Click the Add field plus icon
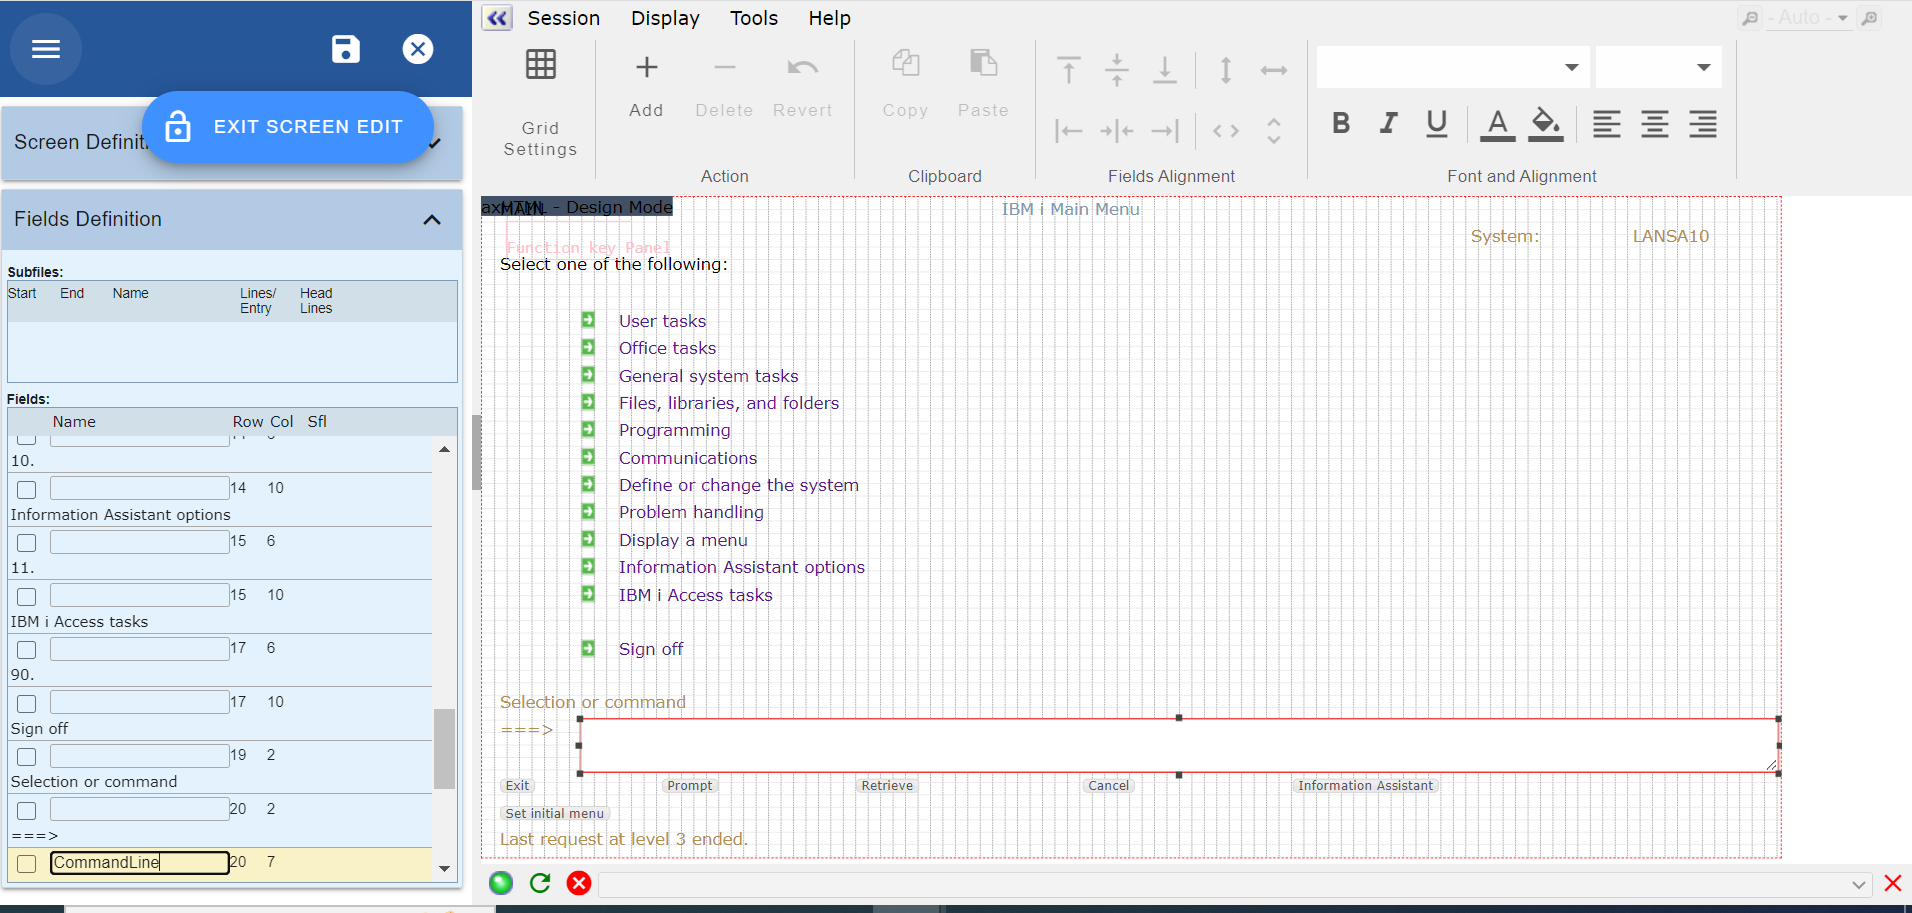The height and width of the screenshot is (913, 1912). point(646,68)
